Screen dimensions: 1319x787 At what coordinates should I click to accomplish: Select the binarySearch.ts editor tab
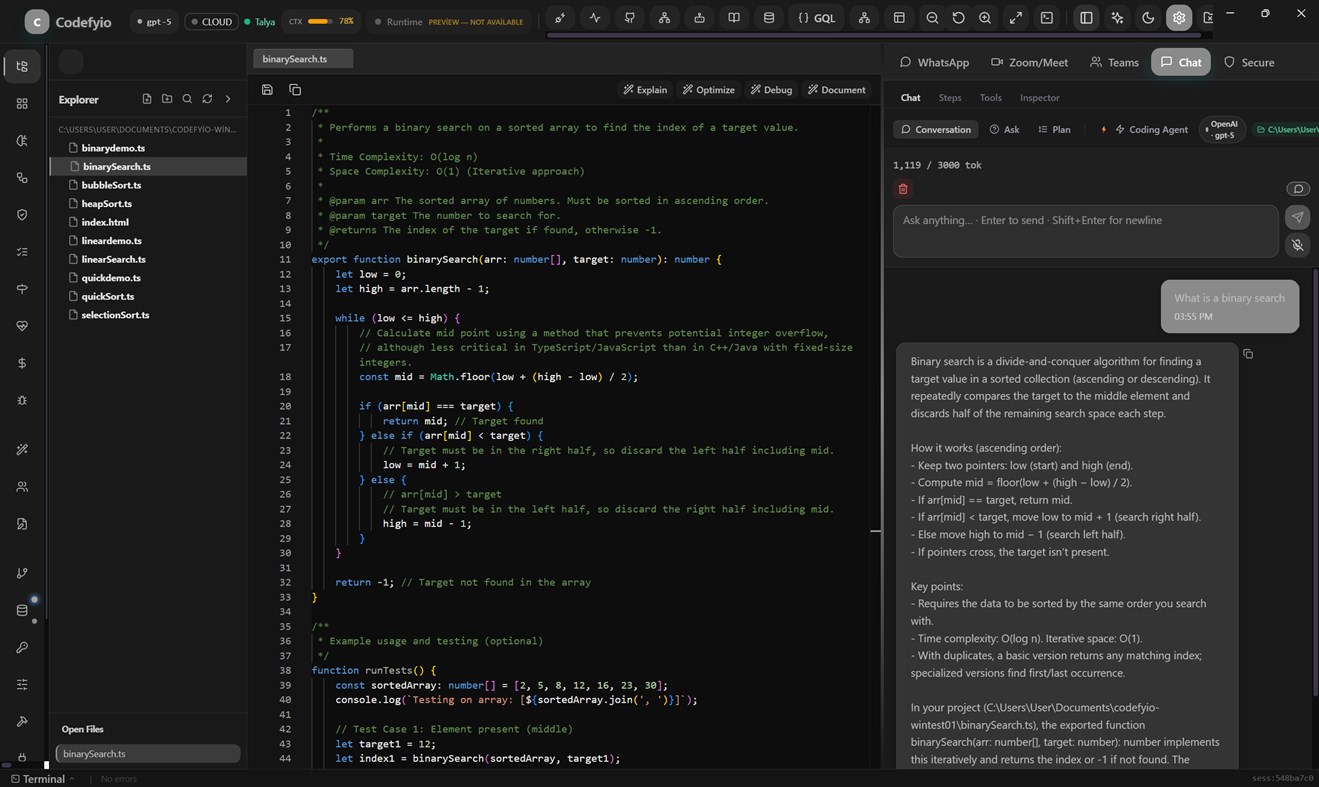click(303, 59)
